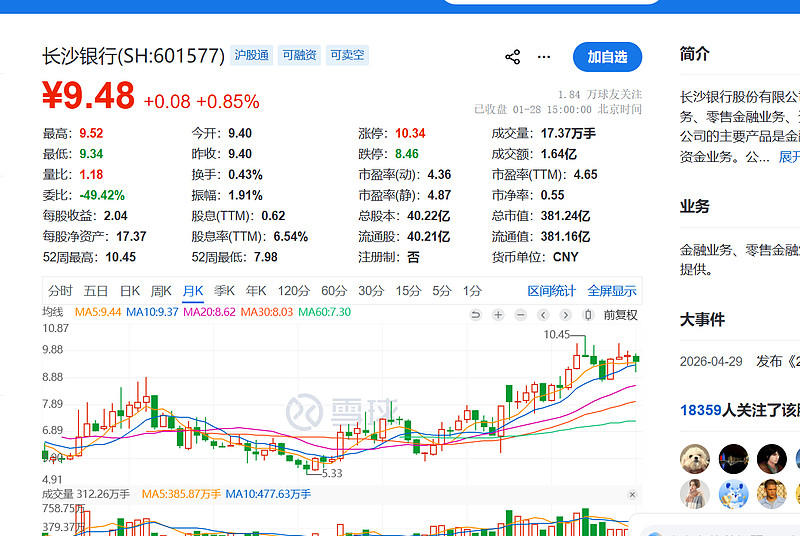
Task: Click the 总市值 value 381.24亿
Action: pyautogui.click(x=565, y=216)
